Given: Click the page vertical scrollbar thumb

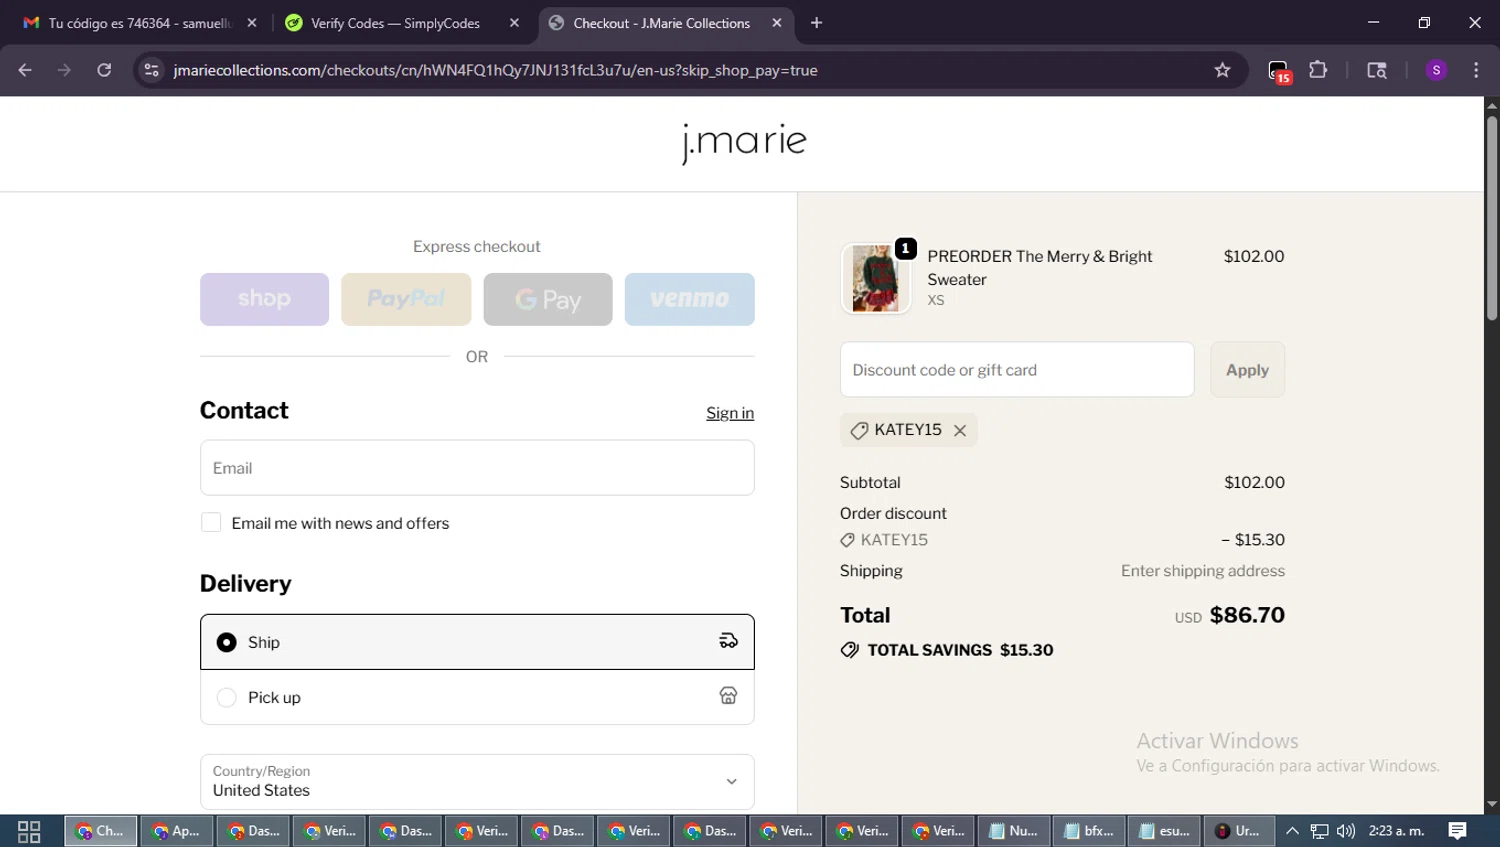Looking at the screenshot, I should pyautogui.click(x=1492, y=218).
